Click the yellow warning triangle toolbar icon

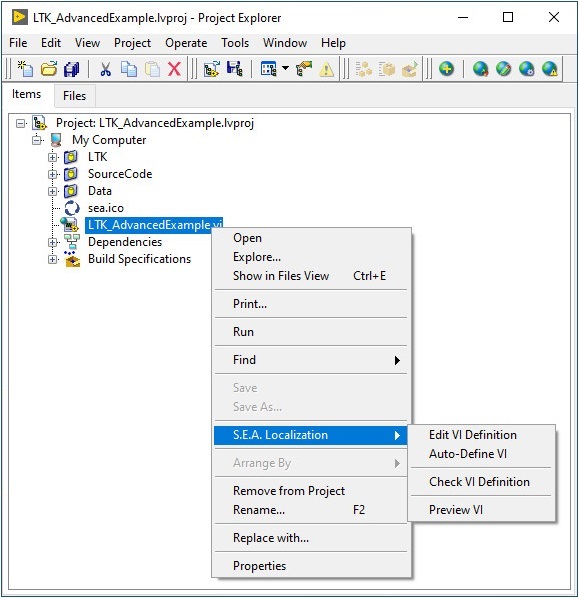(326, 69)
